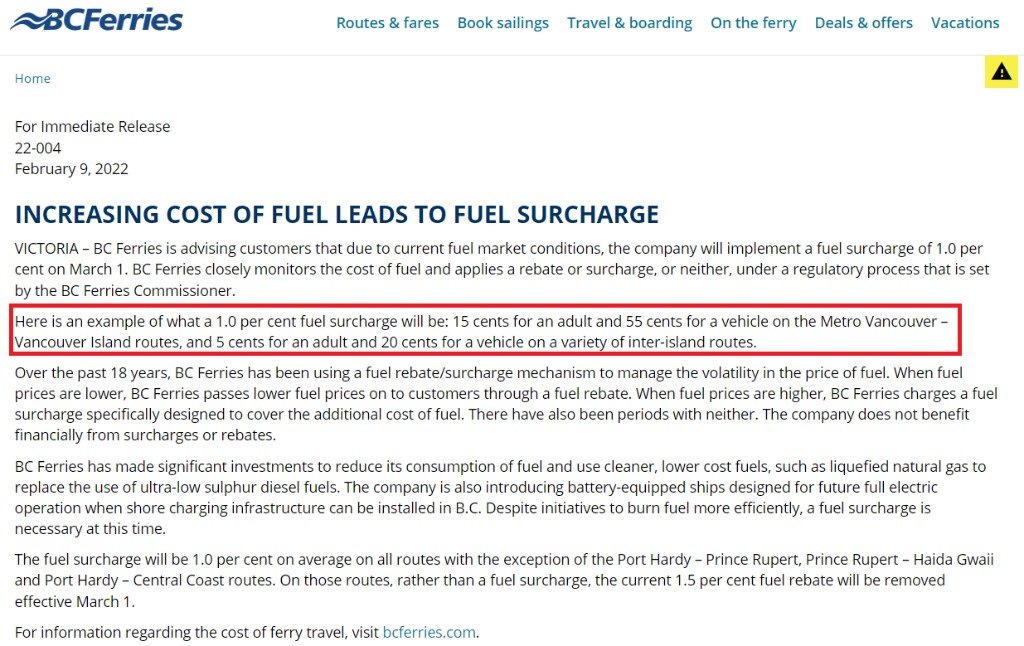
Task: Select Vacations in the top navigation
Action: pyautogui.click(x=965, y=23)
